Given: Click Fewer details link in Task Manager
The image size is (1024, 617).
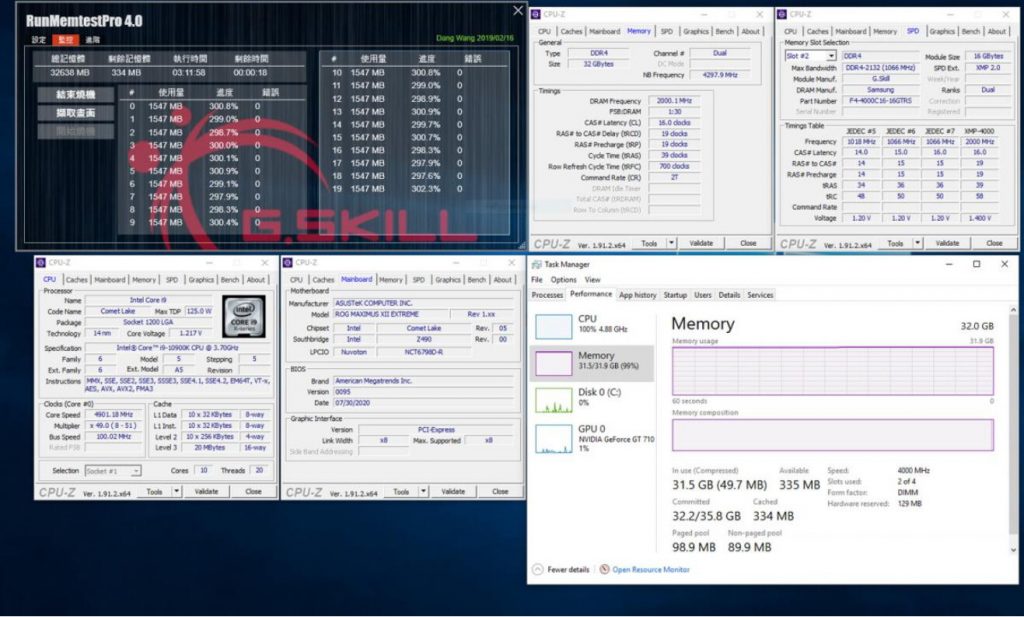Looking at the screenshot, I should (568, 569).
